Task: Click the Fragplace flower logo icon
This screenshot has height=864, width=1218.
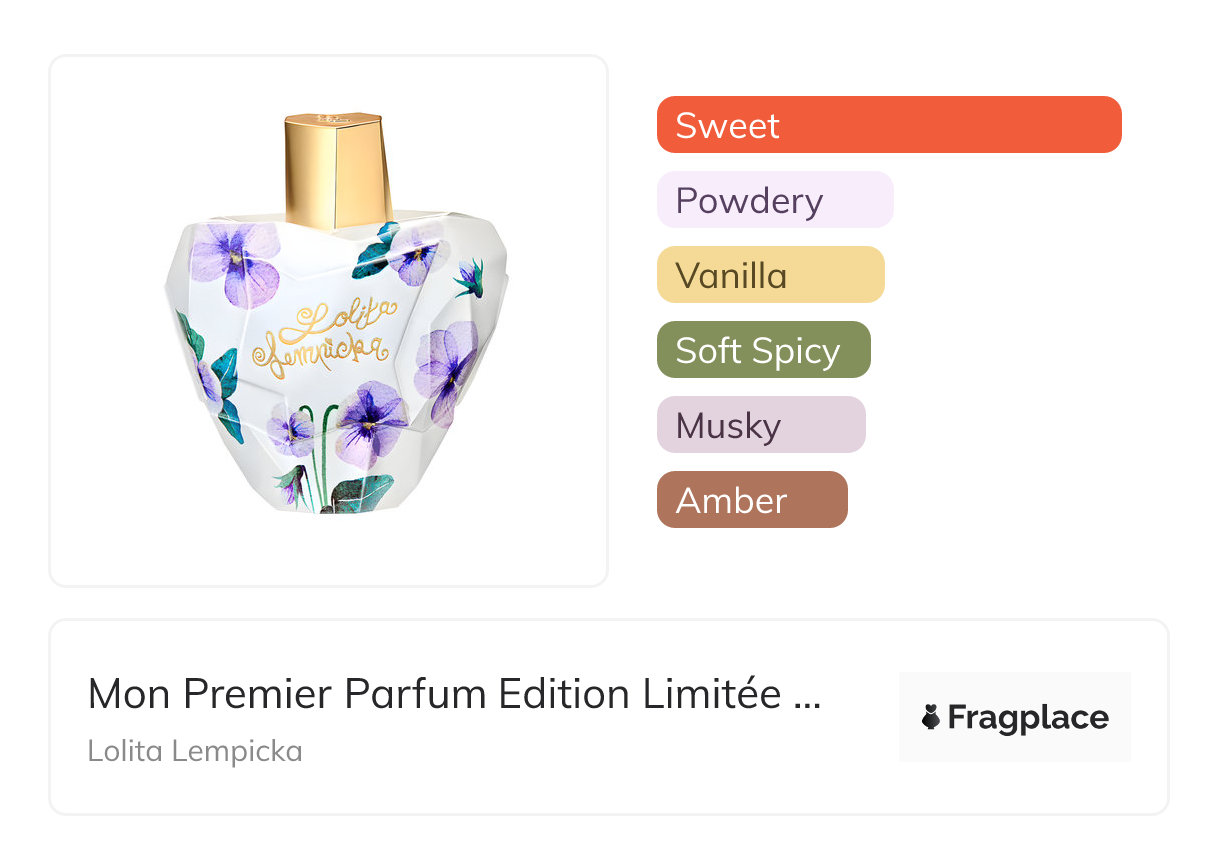Action: (931, 717)
